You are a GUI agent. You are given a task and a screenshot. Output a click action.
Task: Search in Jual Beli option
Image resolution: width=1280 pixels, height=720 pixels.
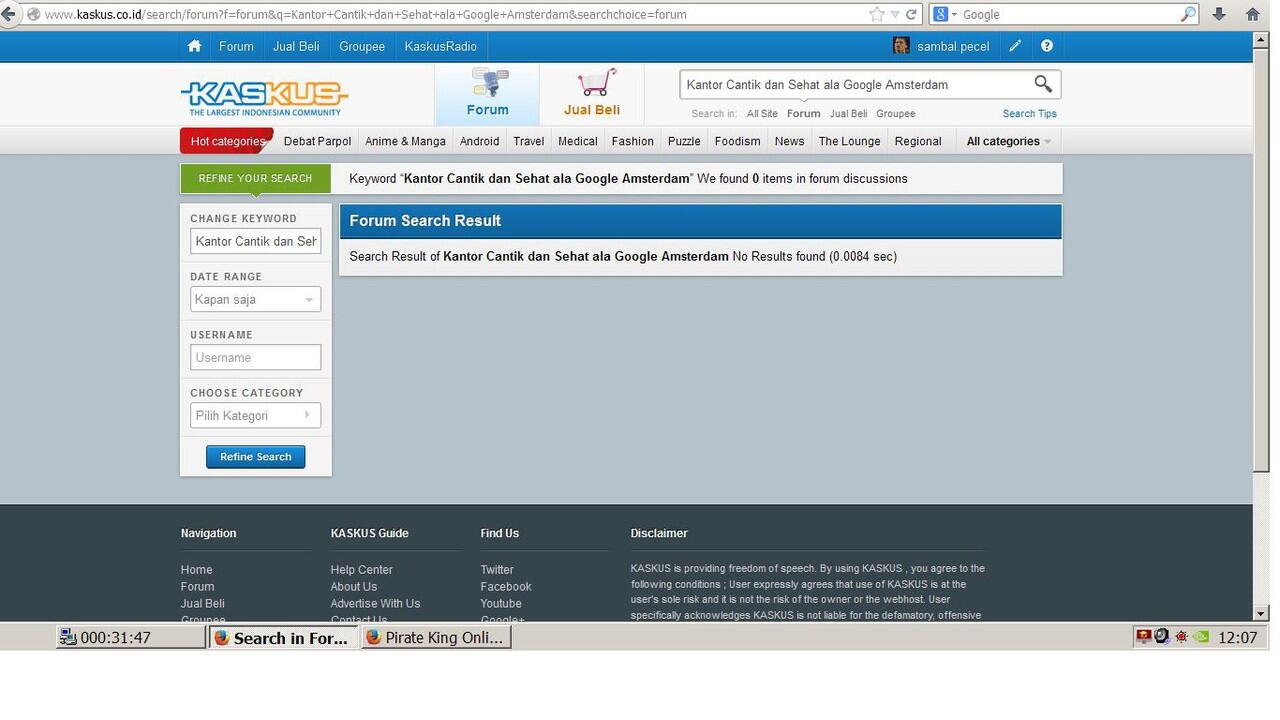tap(848, 114)
